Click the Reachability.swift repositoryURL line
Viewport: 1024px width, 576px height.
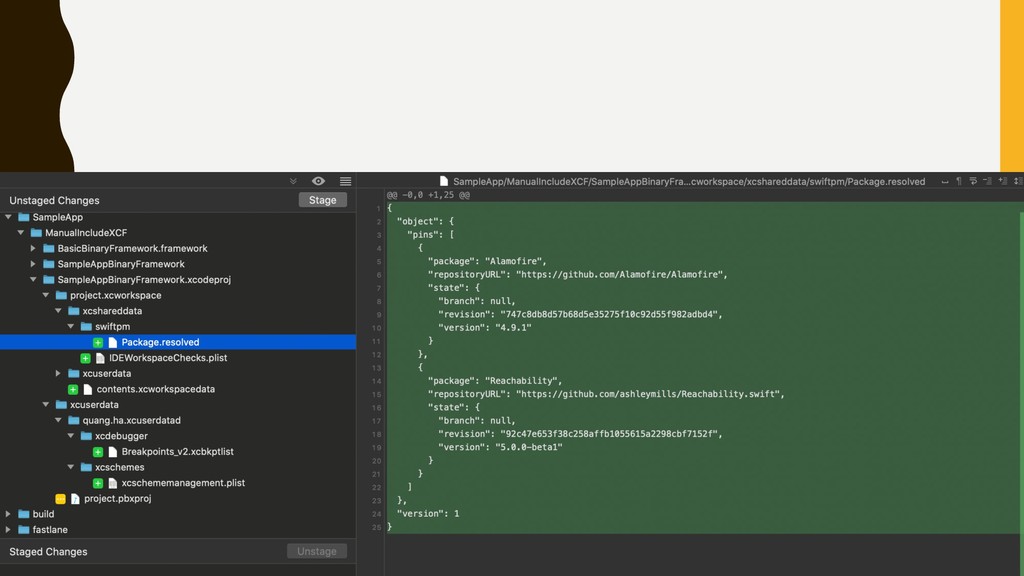click(x=606, y=394)
